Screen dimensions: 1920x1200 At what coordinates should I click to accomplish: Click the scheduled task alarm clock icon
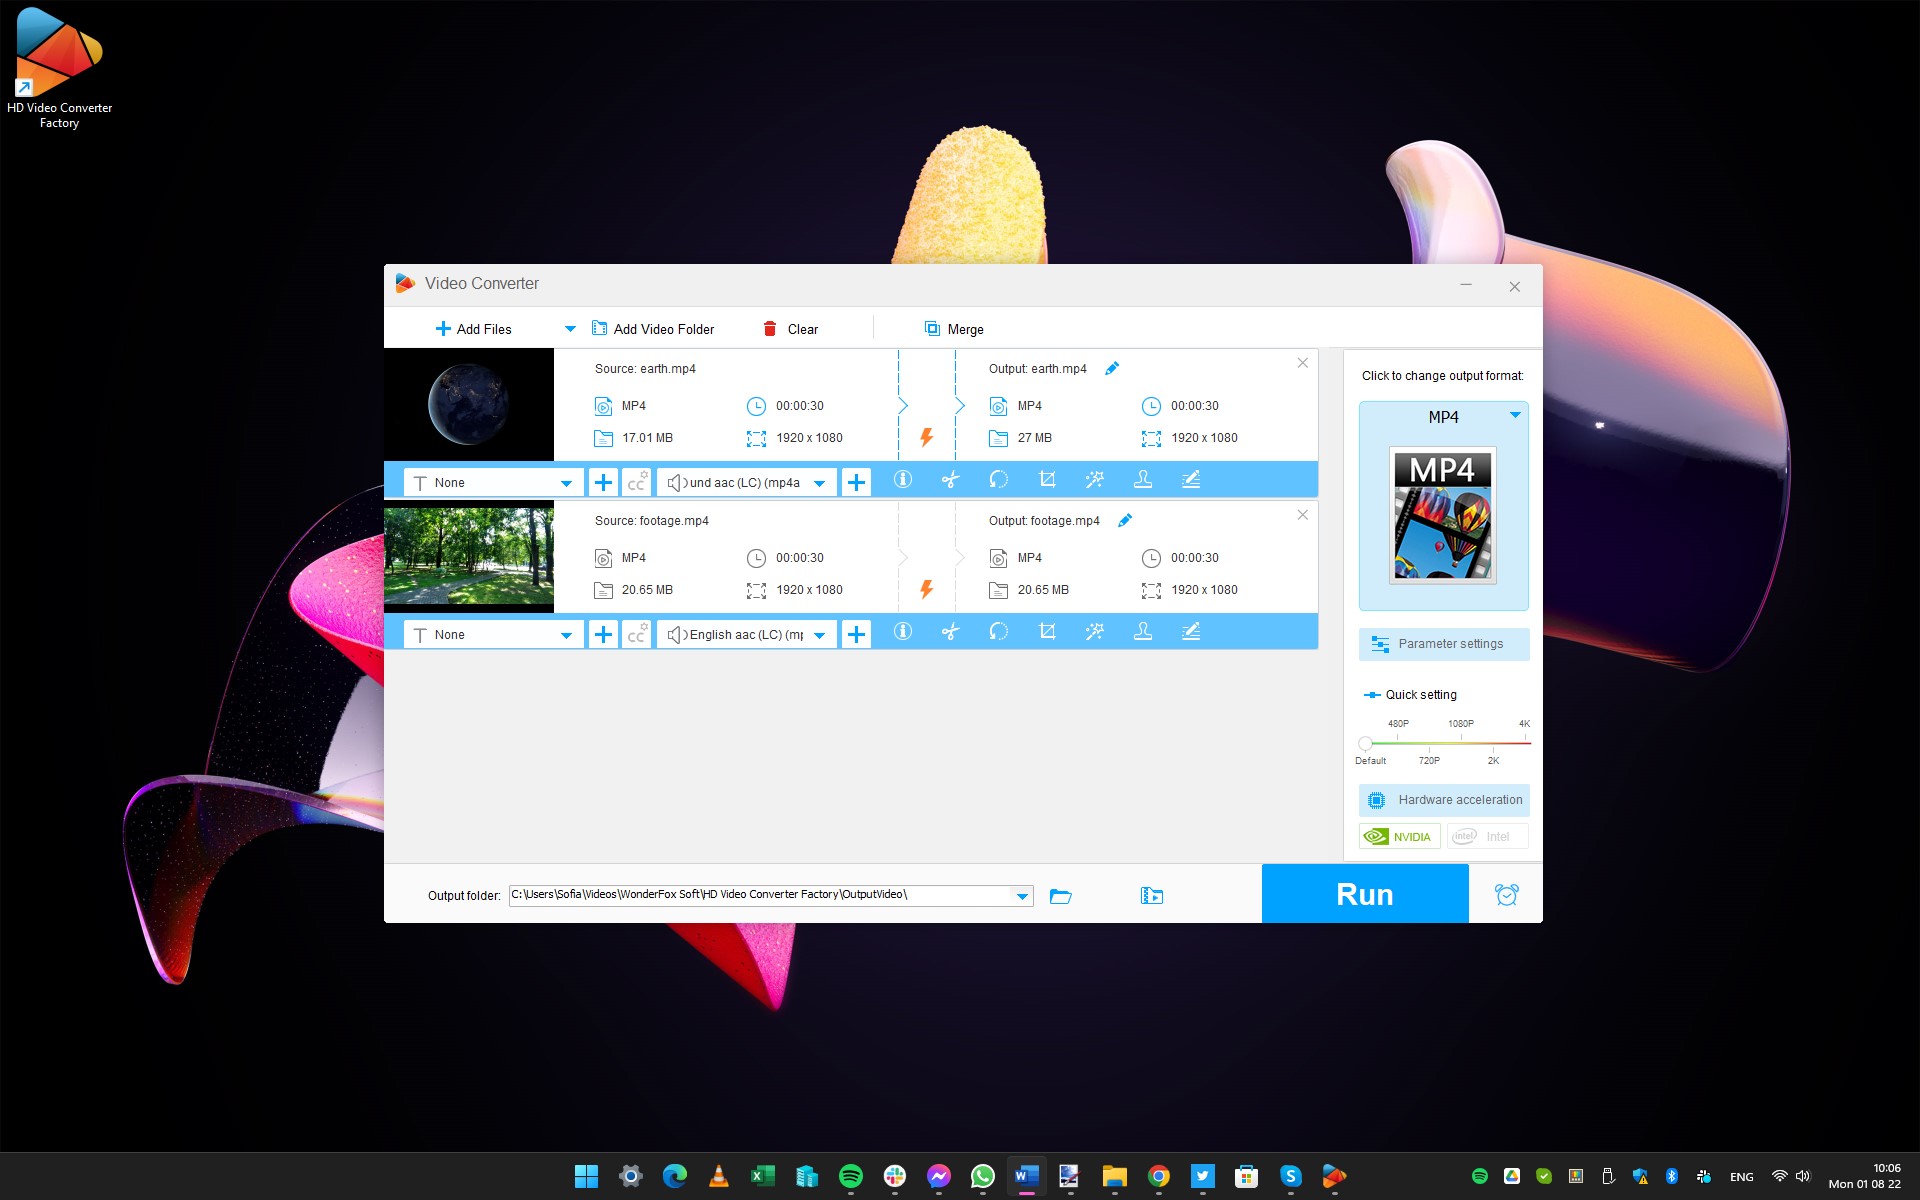pos(1506,893)
